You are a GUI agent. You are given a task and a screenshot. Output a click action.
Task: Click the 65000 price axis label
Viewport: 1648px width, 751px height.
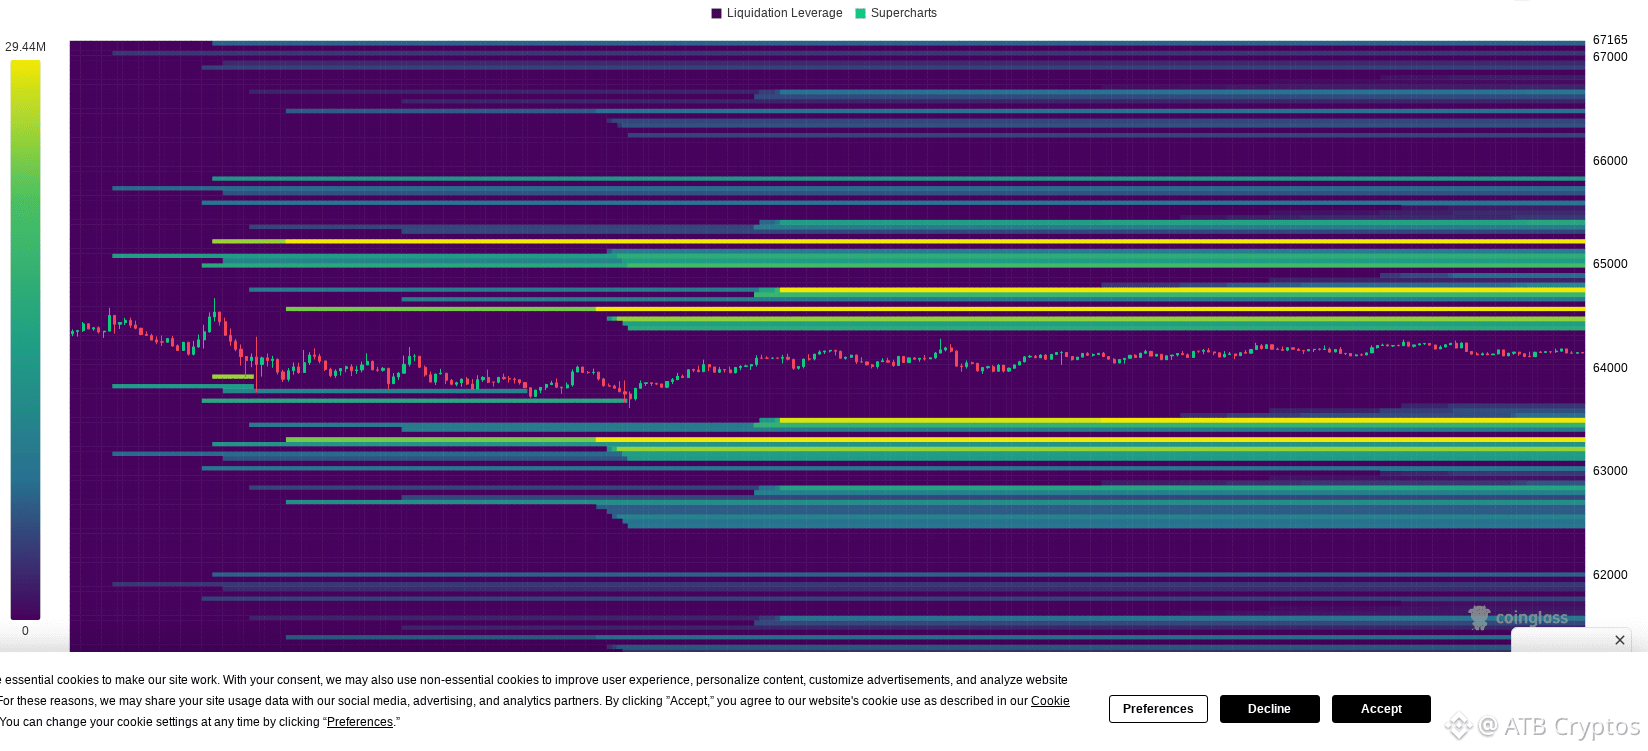[x=1610, y=264]
